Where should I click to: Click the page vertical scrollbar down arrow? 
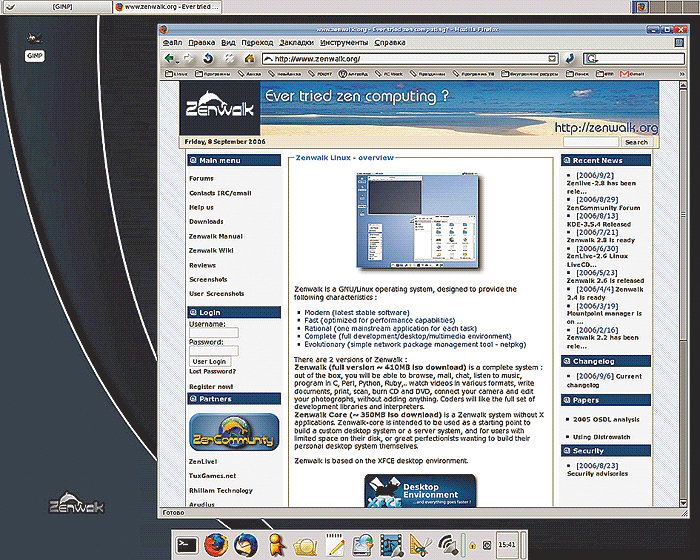coord(683,503)
